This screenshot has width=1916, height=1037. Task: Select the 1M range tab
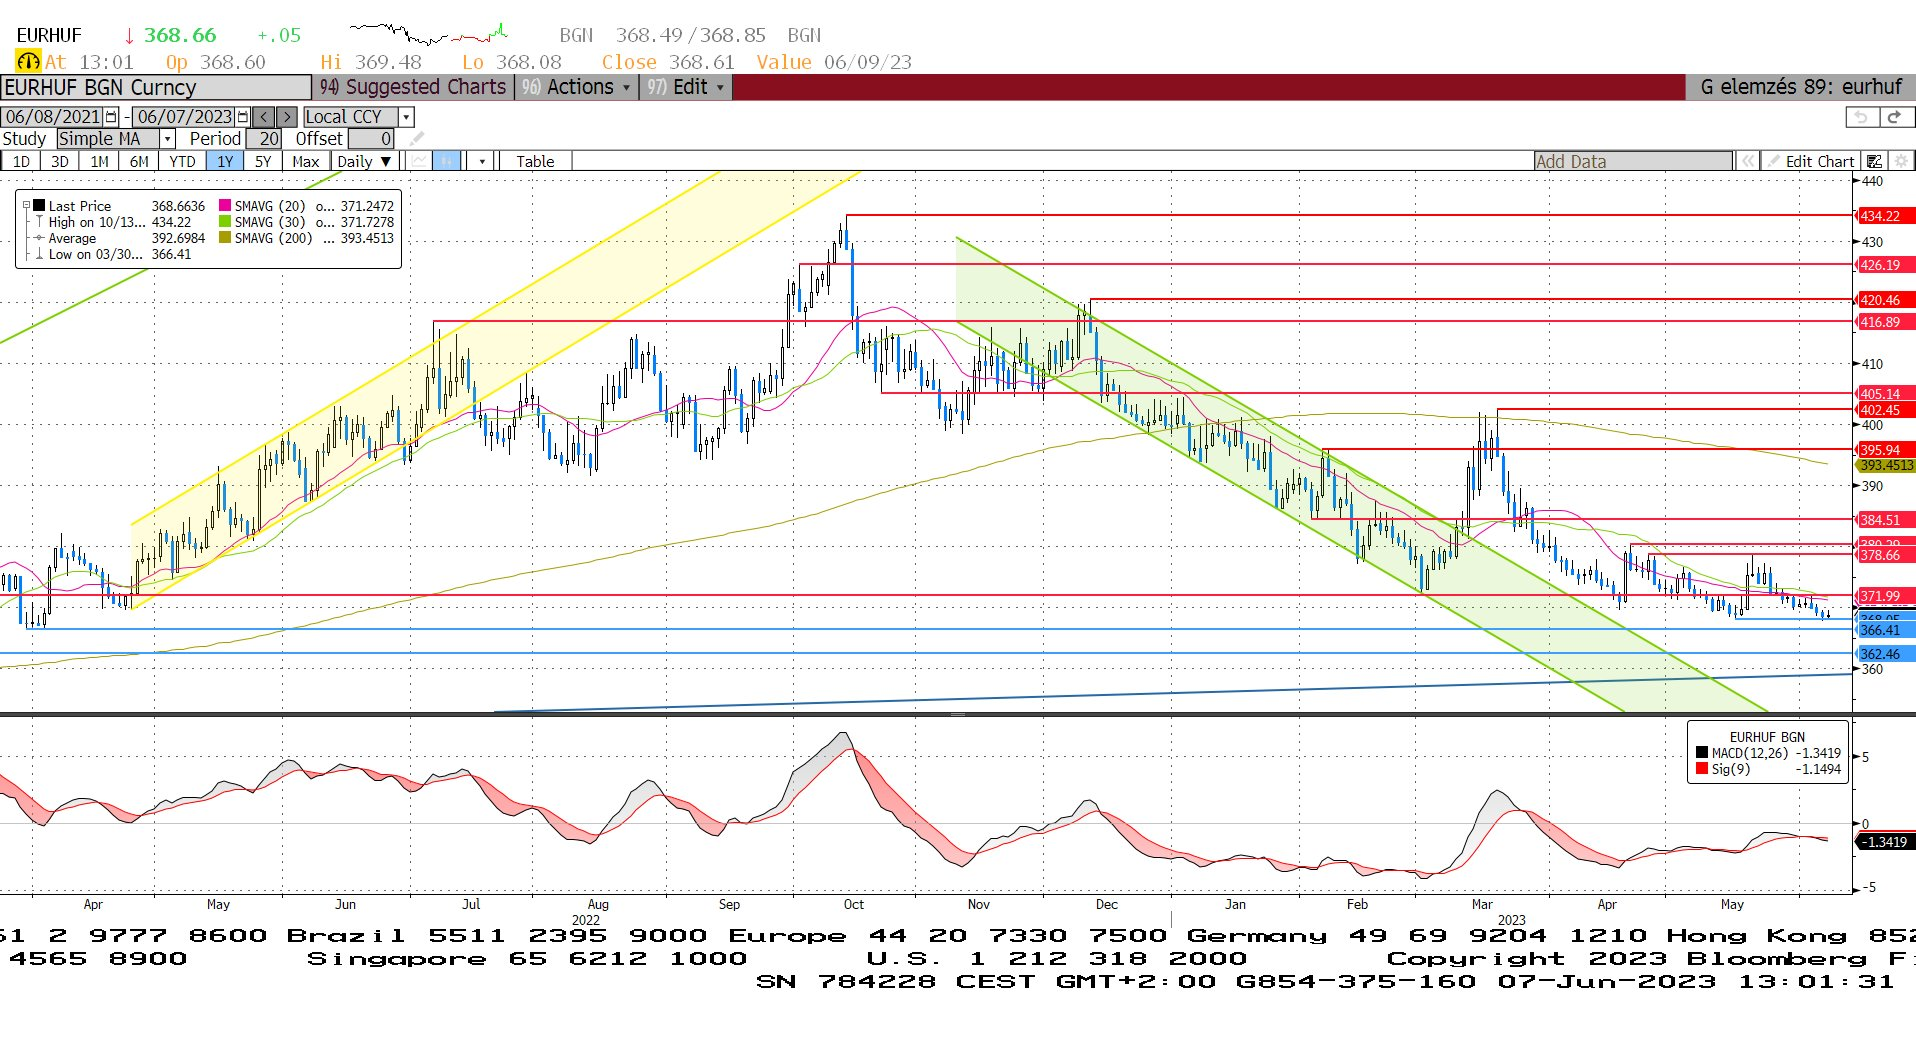click(99, 161)
